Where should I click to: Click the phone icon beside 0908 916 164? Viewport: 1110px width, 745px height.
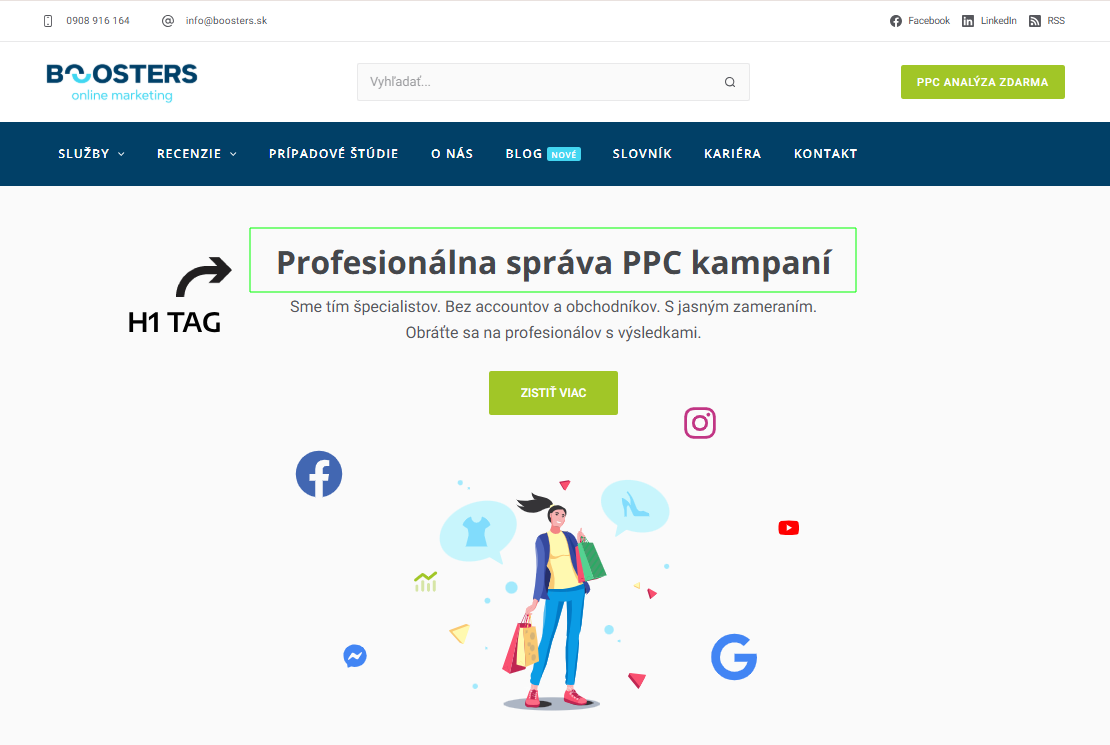[x=48, y=21]
